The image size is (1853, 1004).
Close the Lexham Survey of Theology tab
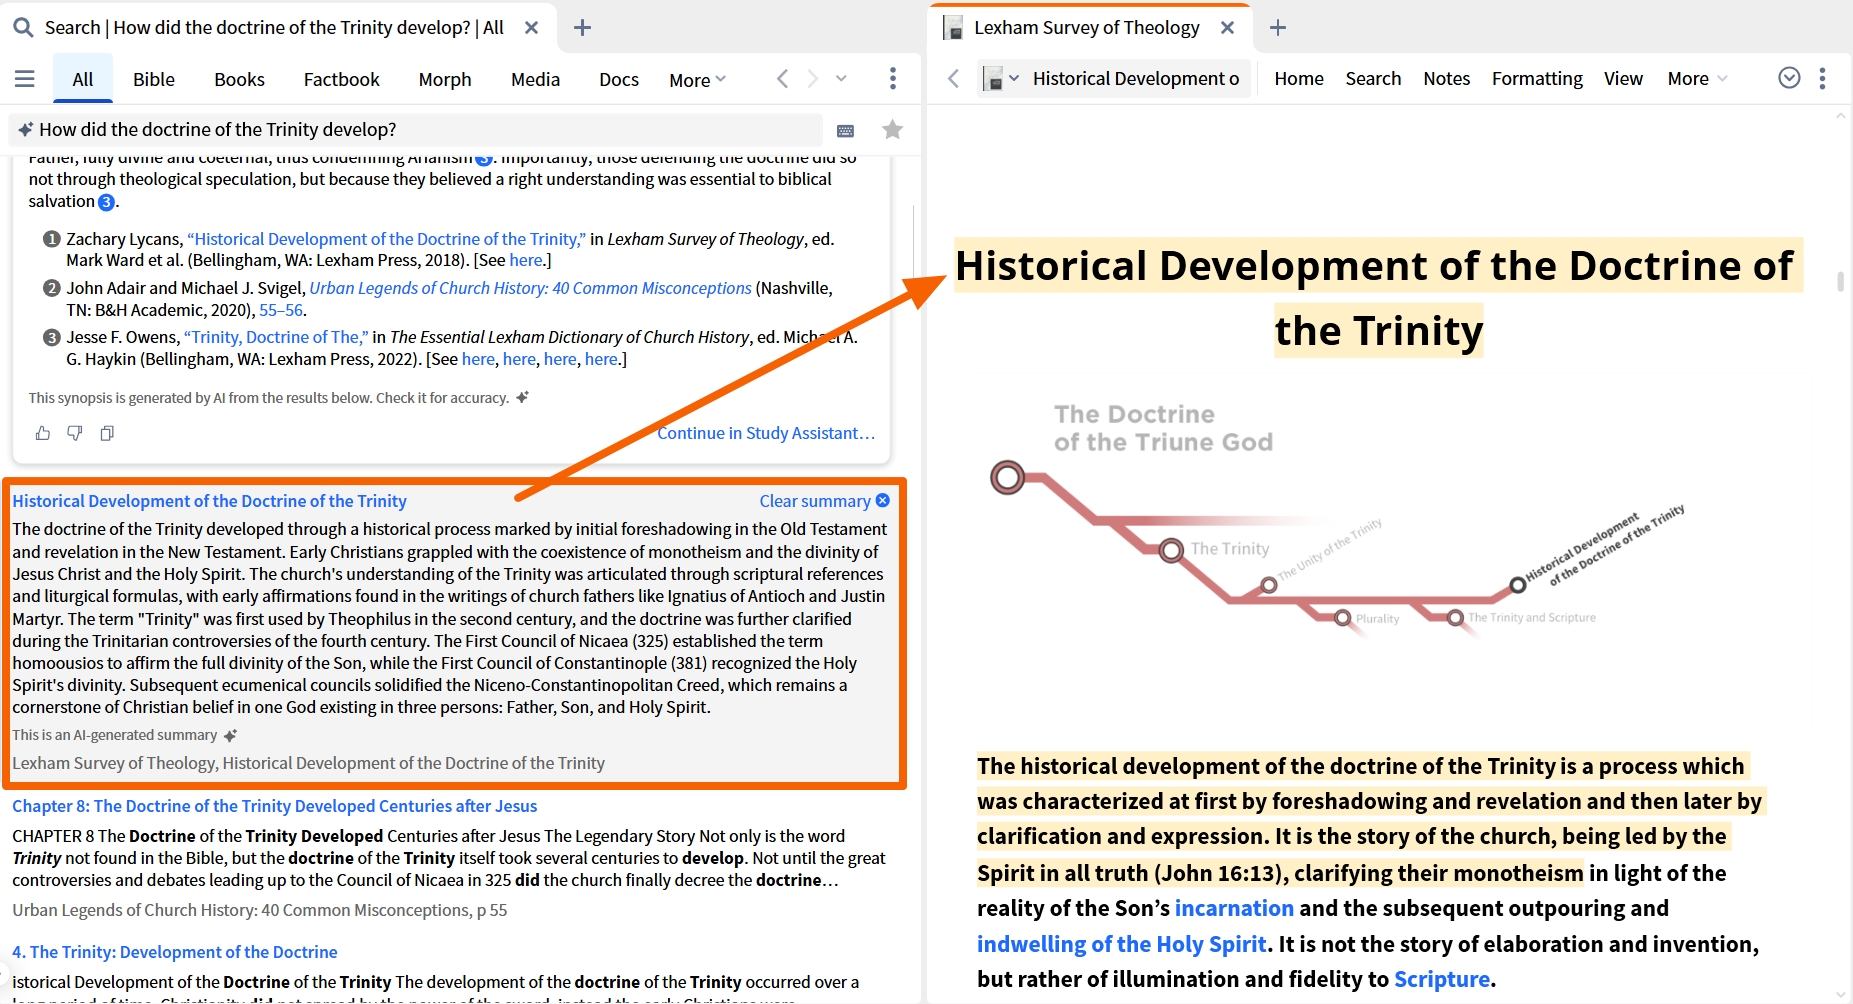click(x=1227, y=28)
